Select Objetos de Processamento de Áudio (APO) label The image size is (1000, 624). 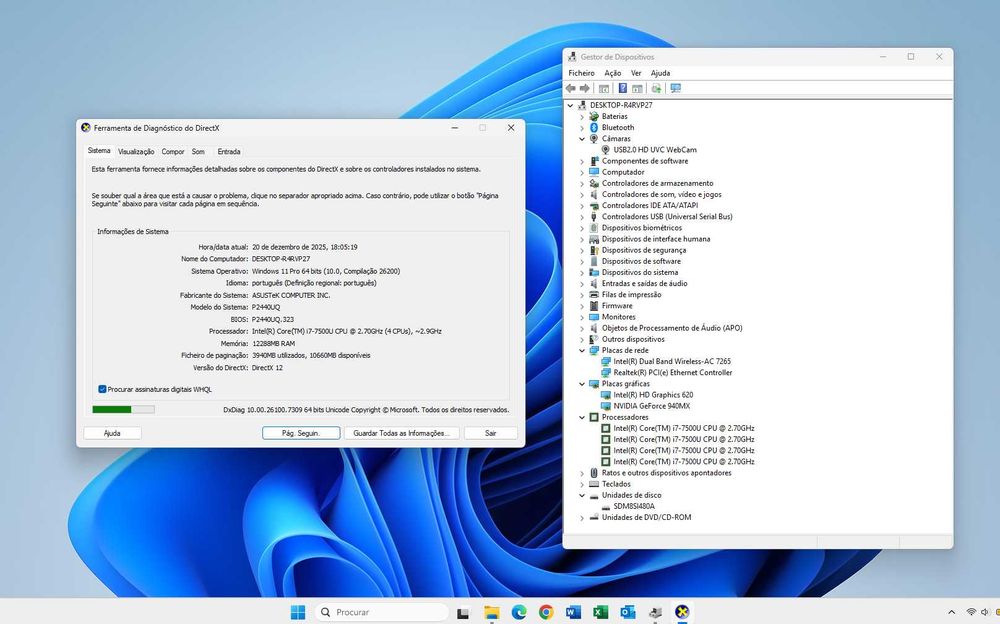(672, 328)
